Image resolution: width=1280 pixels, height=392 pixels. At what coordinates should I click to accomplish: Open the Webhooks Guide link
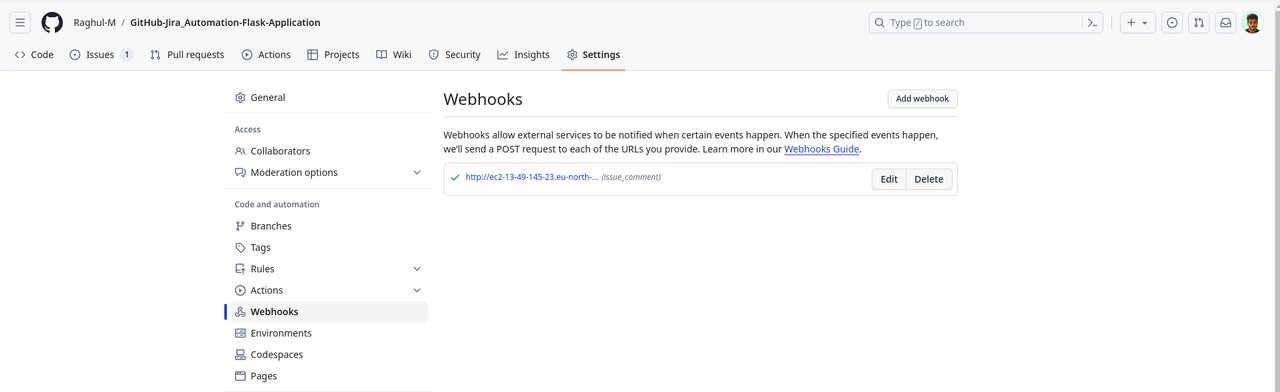[x=821, y=149]
